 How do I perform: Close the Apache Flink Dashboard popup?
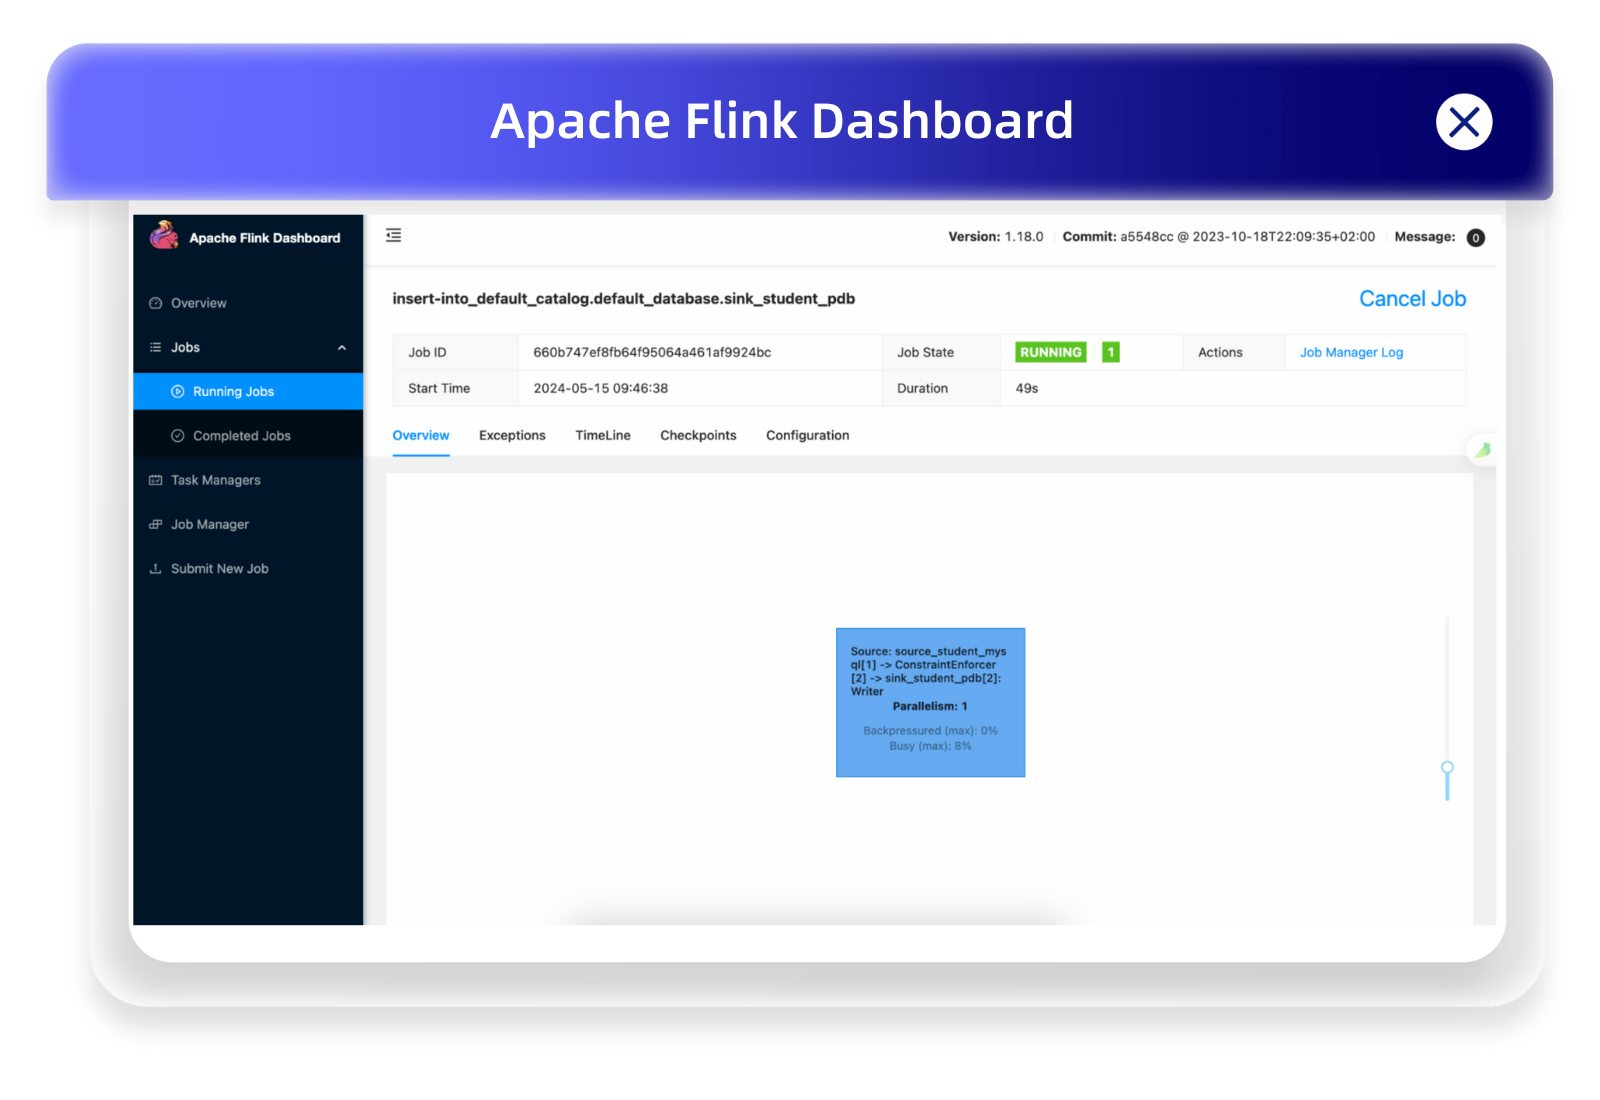point(1464,122)
